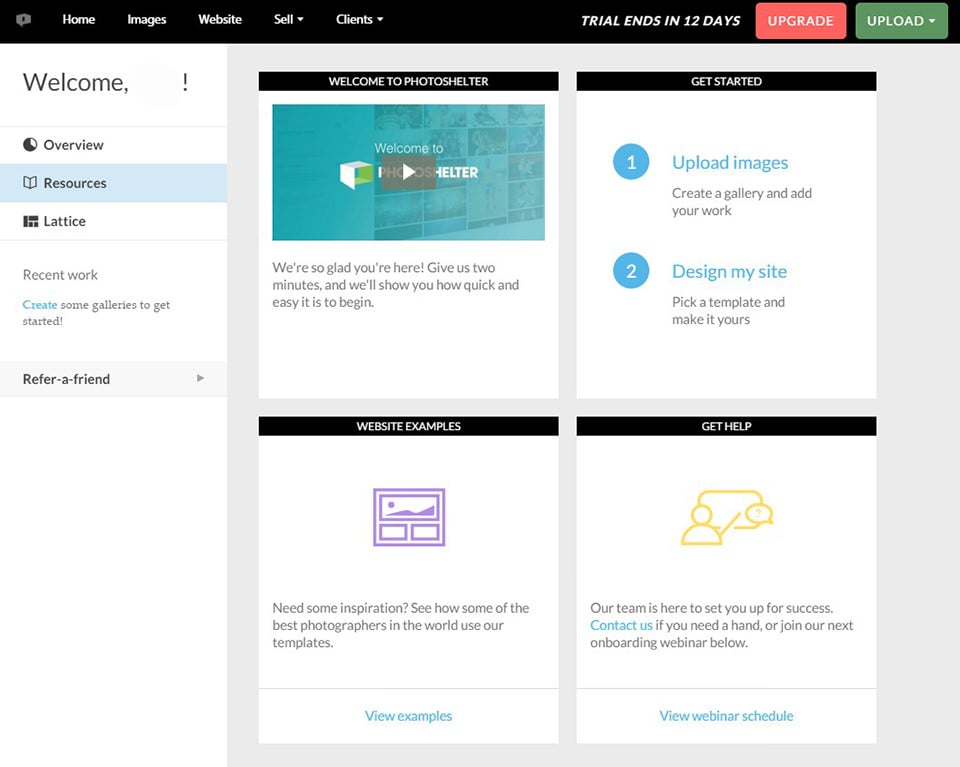The width and height of the screenshot is (960, 767).
Task: Click the Create galleries link
Action: (x=40, y=305)
